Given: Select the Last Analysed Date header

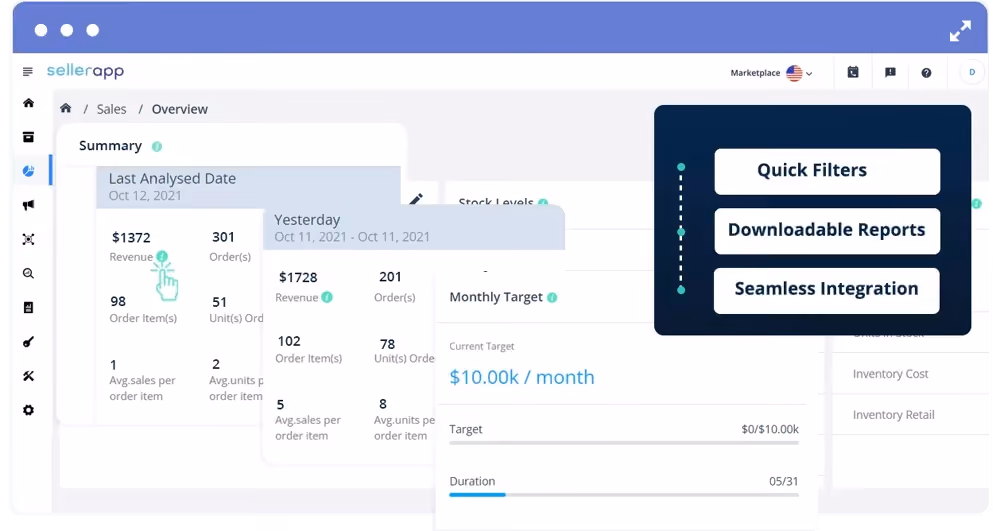Looking at the screenshot, I should click(248, 187).
